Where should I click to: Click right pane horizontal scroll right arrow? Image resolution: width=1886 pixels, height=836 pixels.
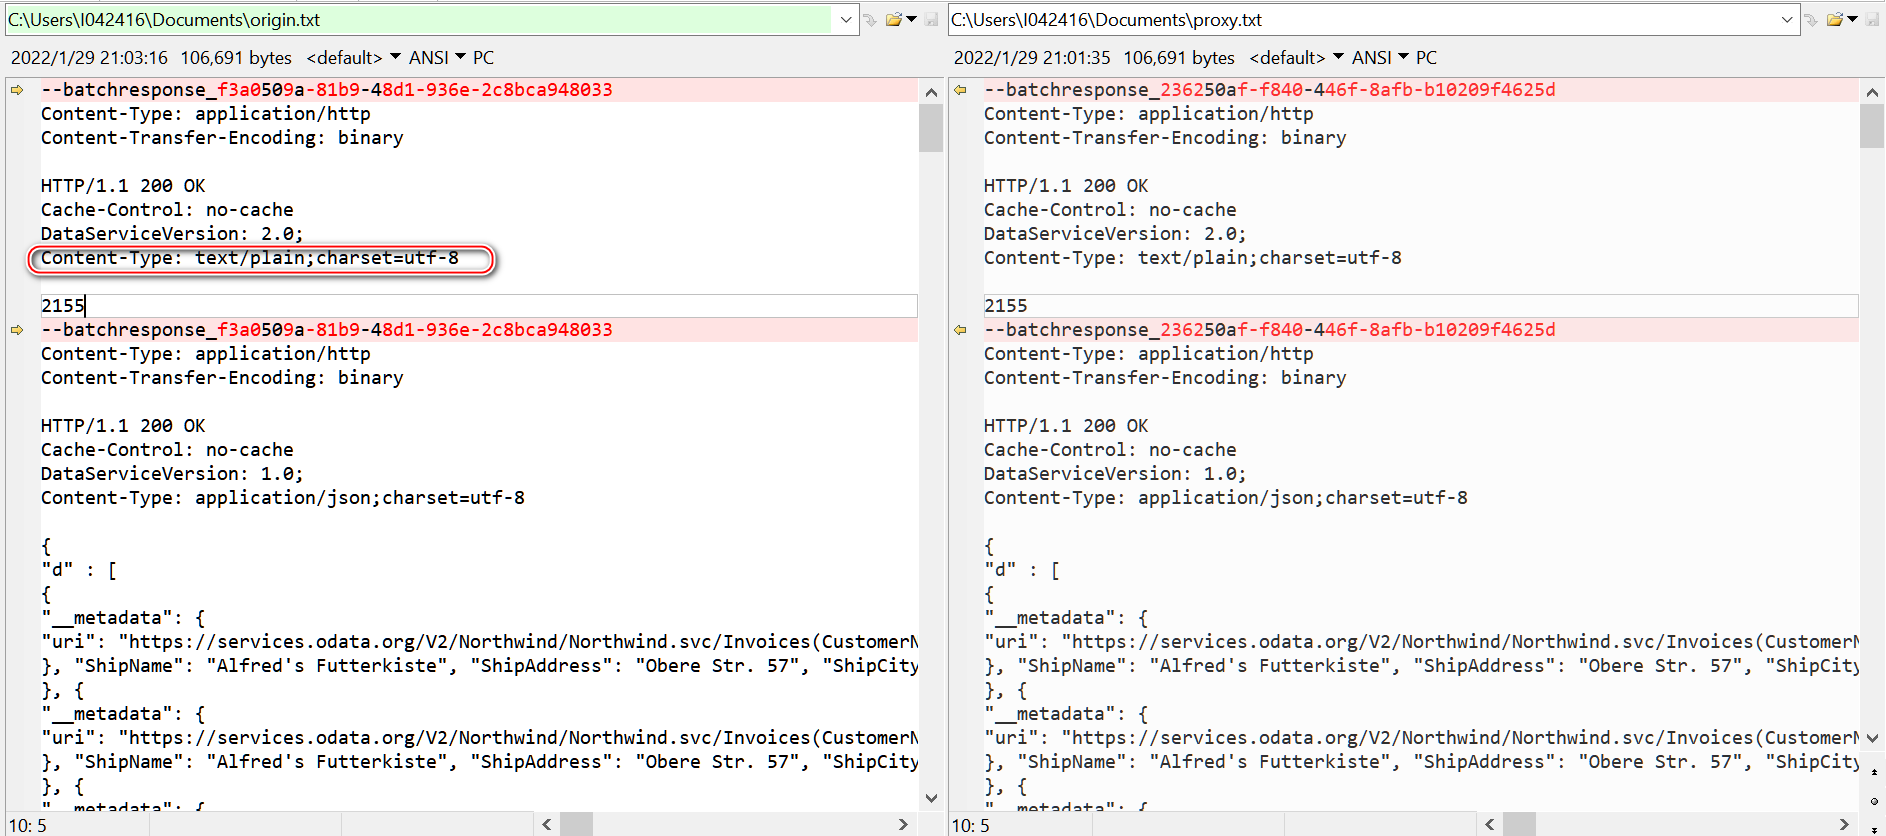[x=1846, y=824]
